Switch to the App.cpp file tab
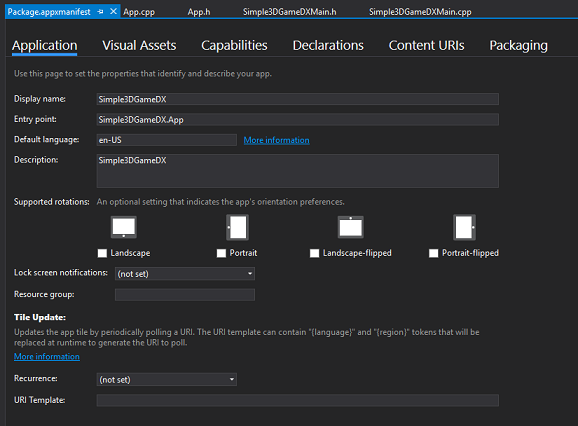 139,12
